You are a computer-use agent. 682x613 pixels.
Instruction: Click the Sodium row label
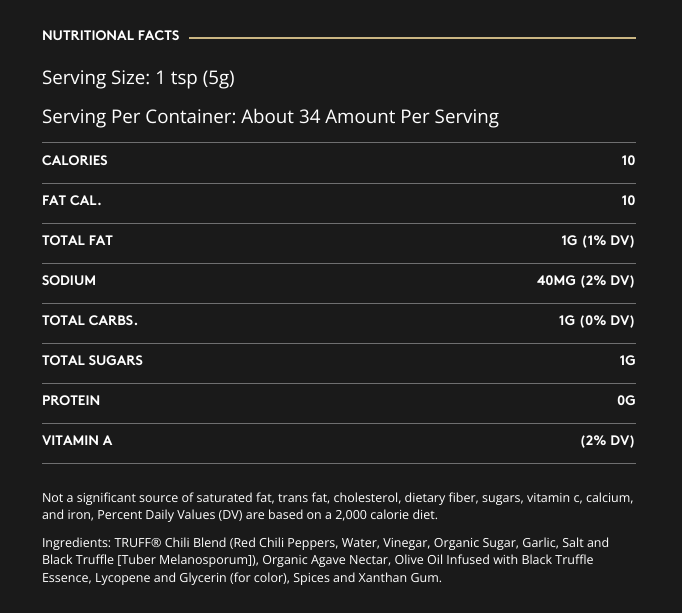pos(69,281)
